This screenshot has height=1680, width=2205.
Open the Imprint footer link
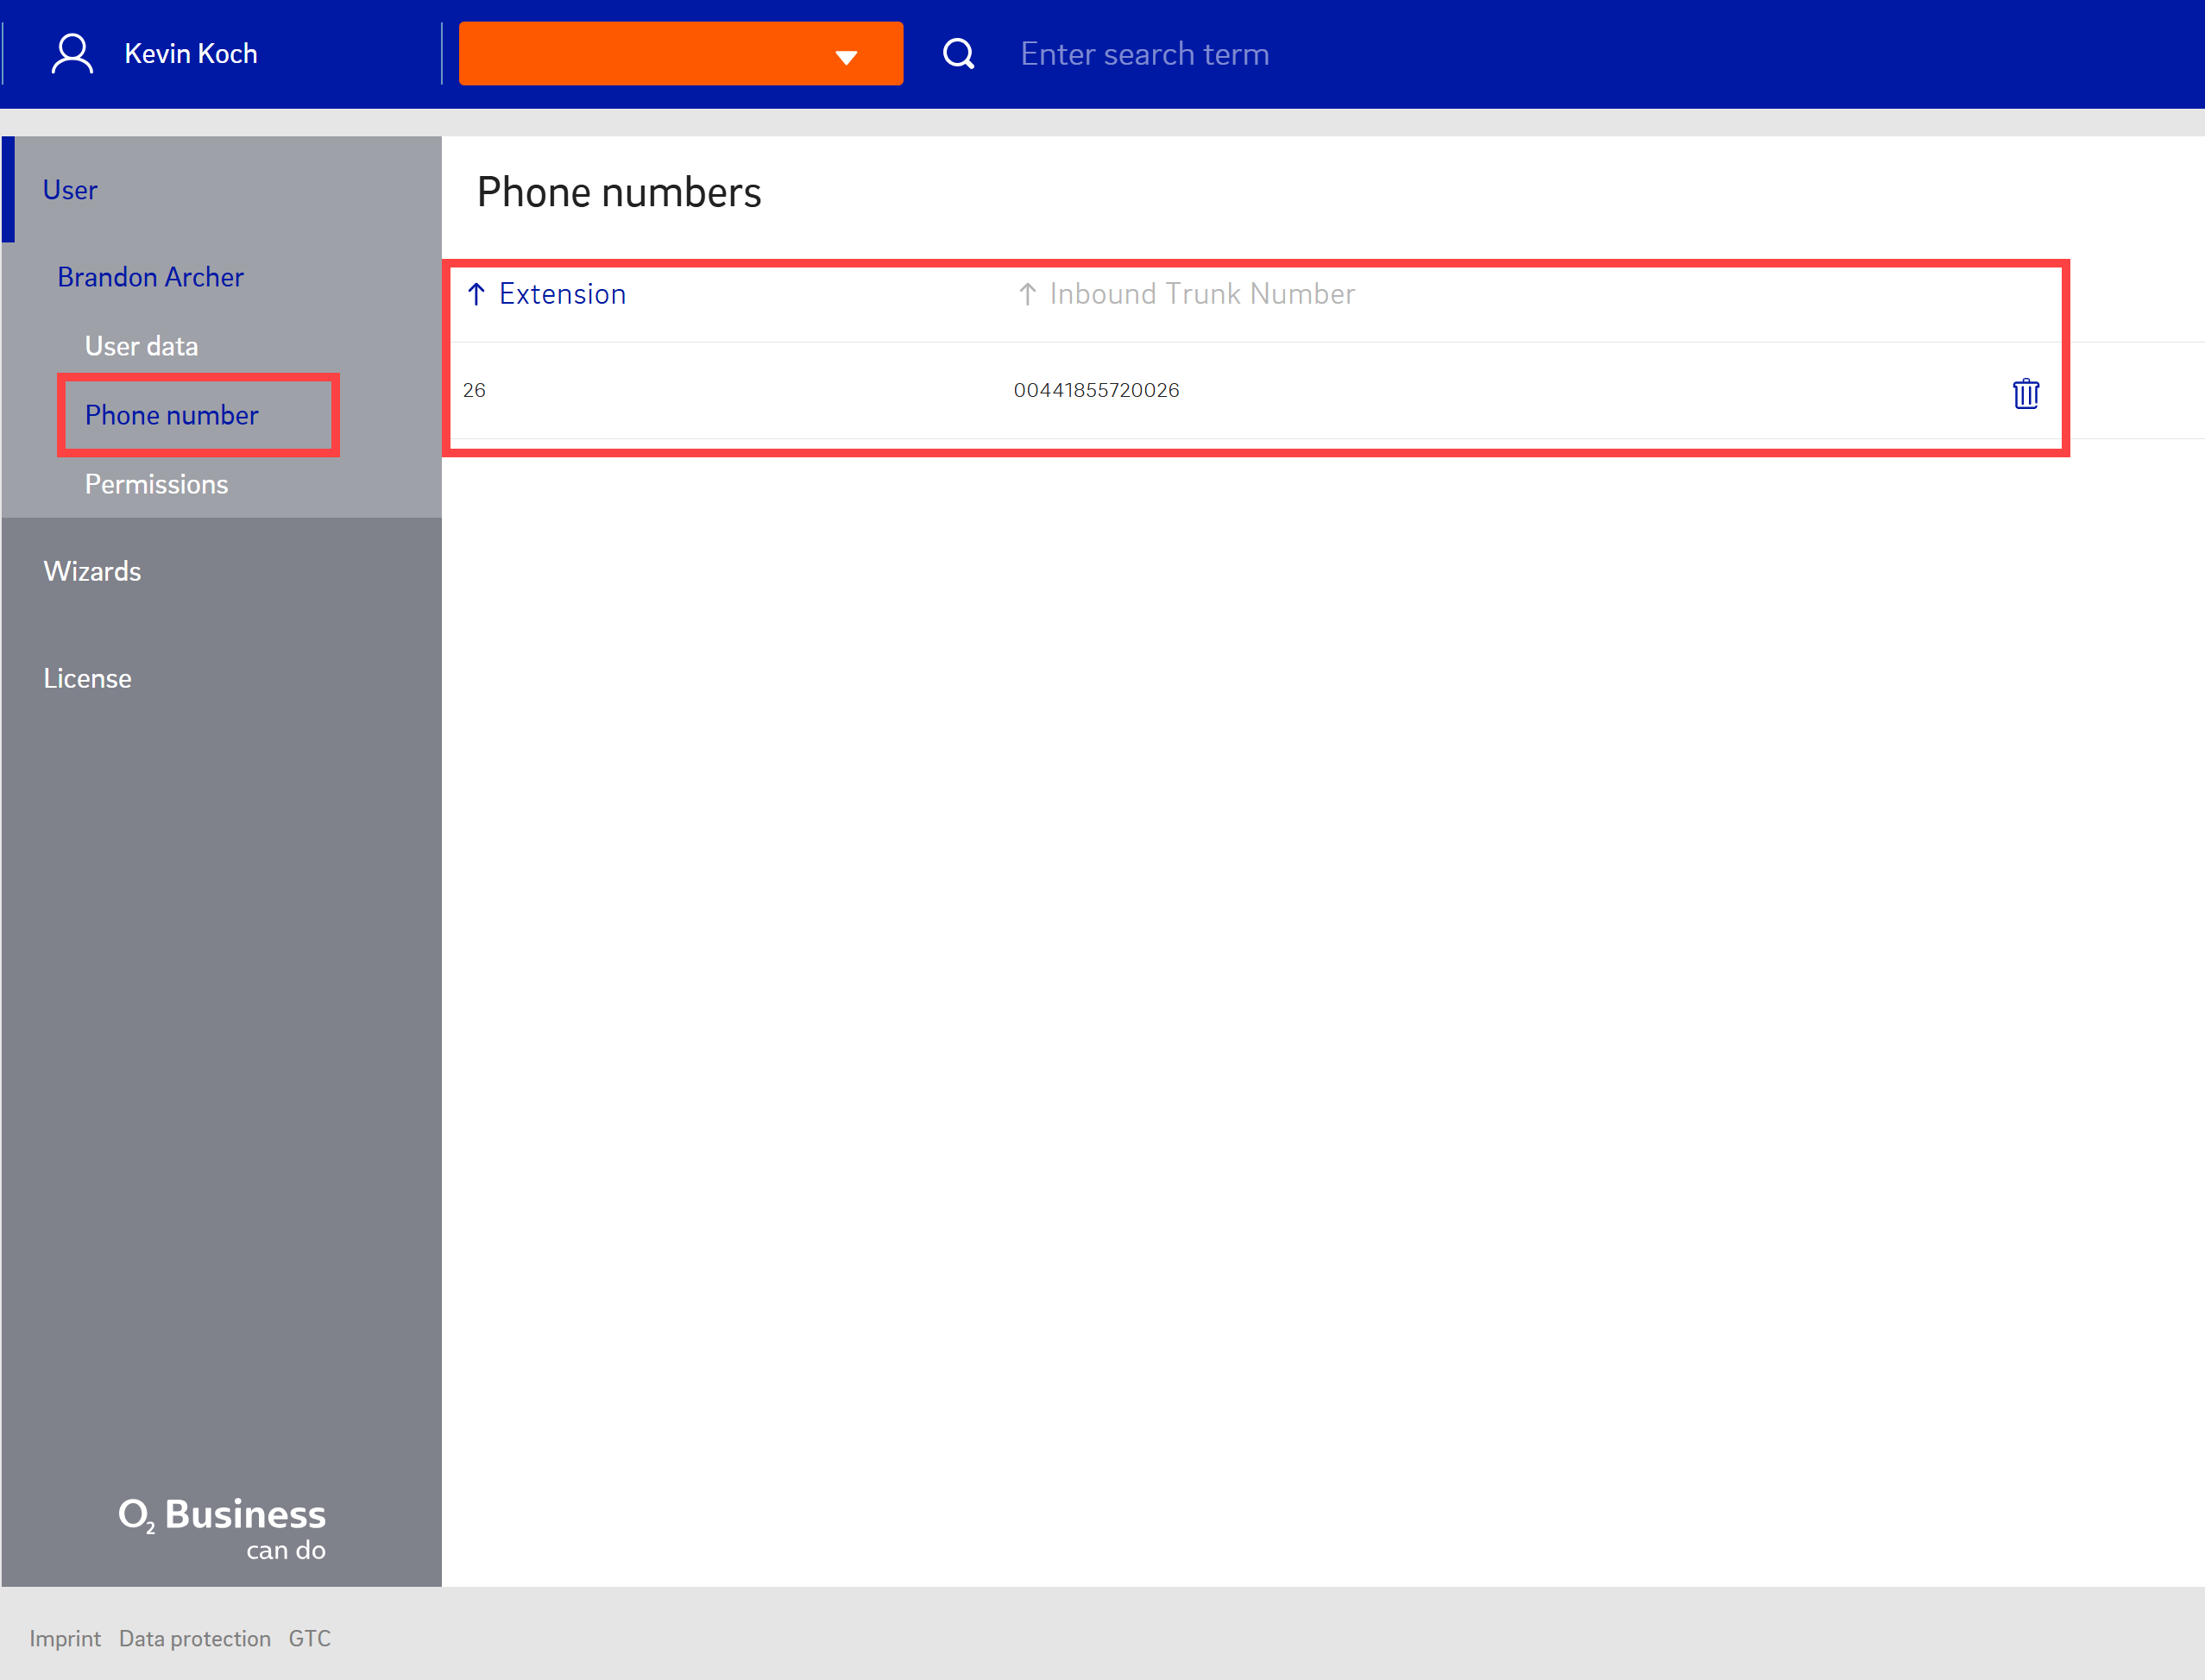click(x=65, y=1638)
